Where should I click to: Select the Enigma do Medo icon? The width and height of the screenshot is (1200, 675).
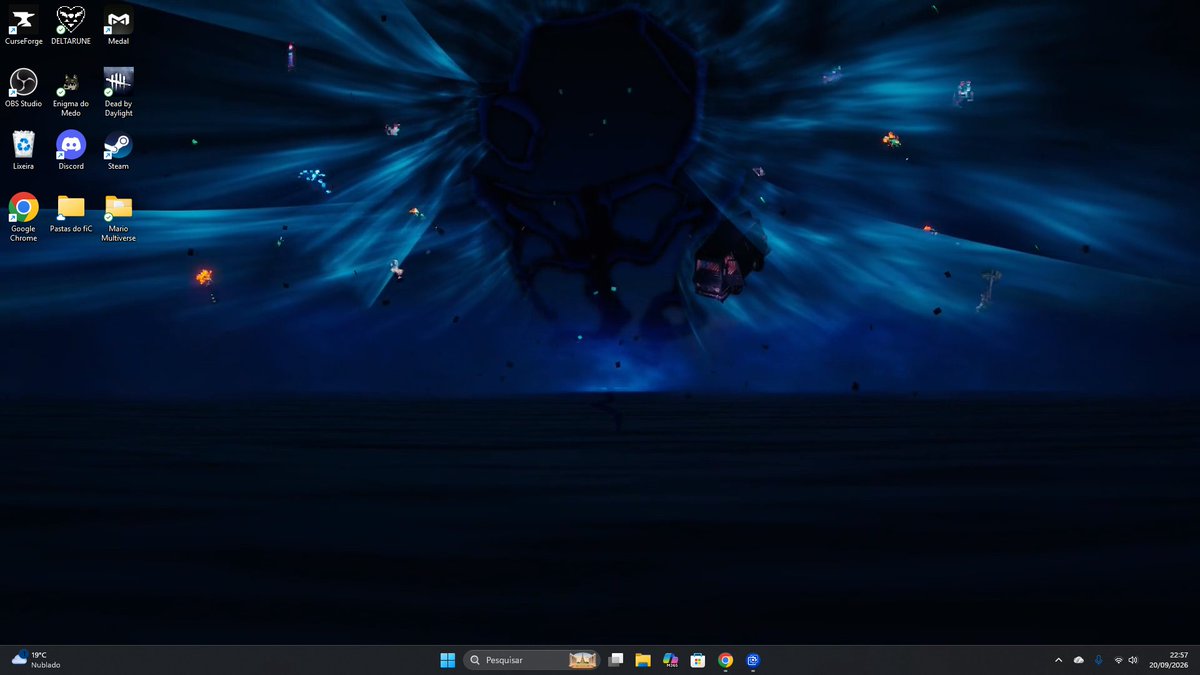coord(71,92)
